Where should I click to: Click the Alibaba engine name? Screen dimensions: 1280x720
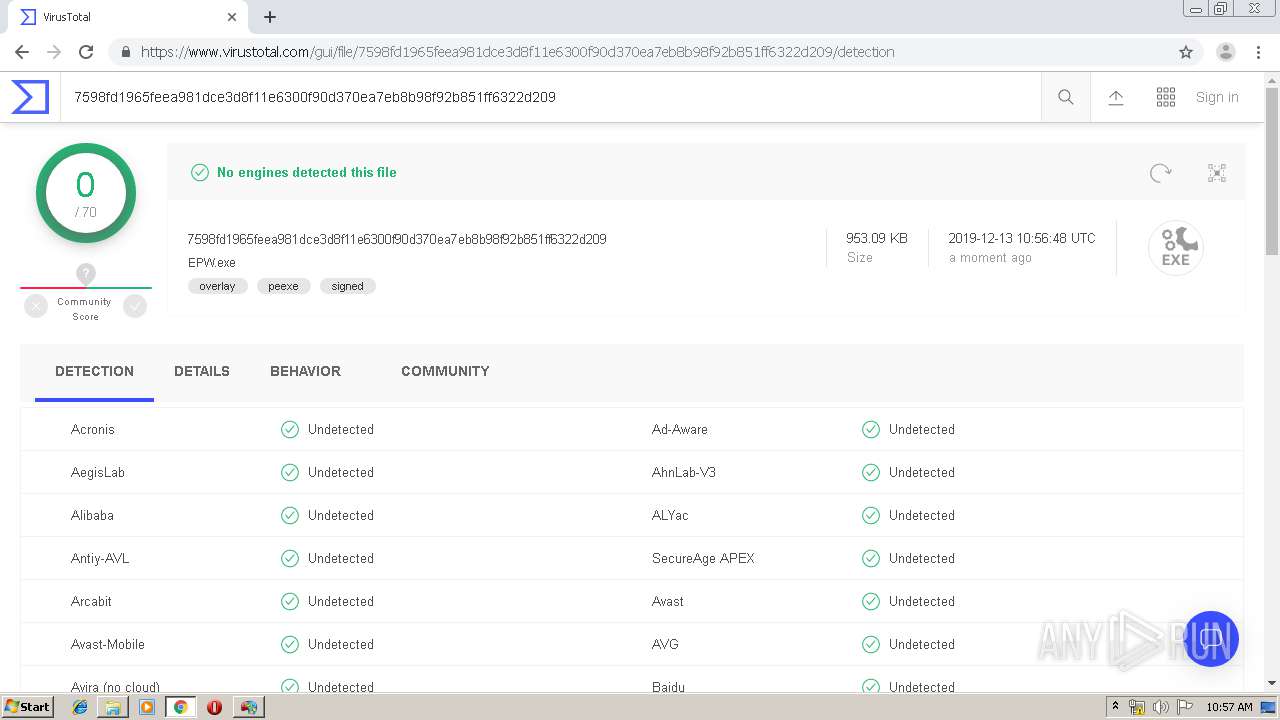92,515
